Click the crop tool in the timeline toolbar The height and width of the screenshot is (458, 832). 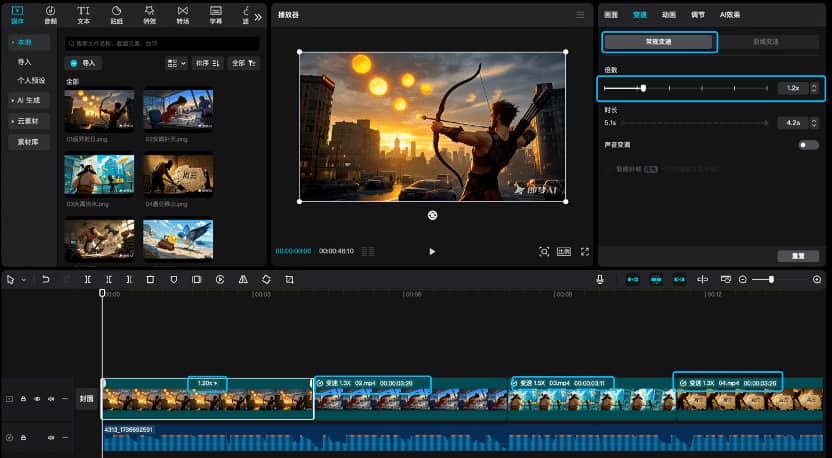tap(289, 280)
